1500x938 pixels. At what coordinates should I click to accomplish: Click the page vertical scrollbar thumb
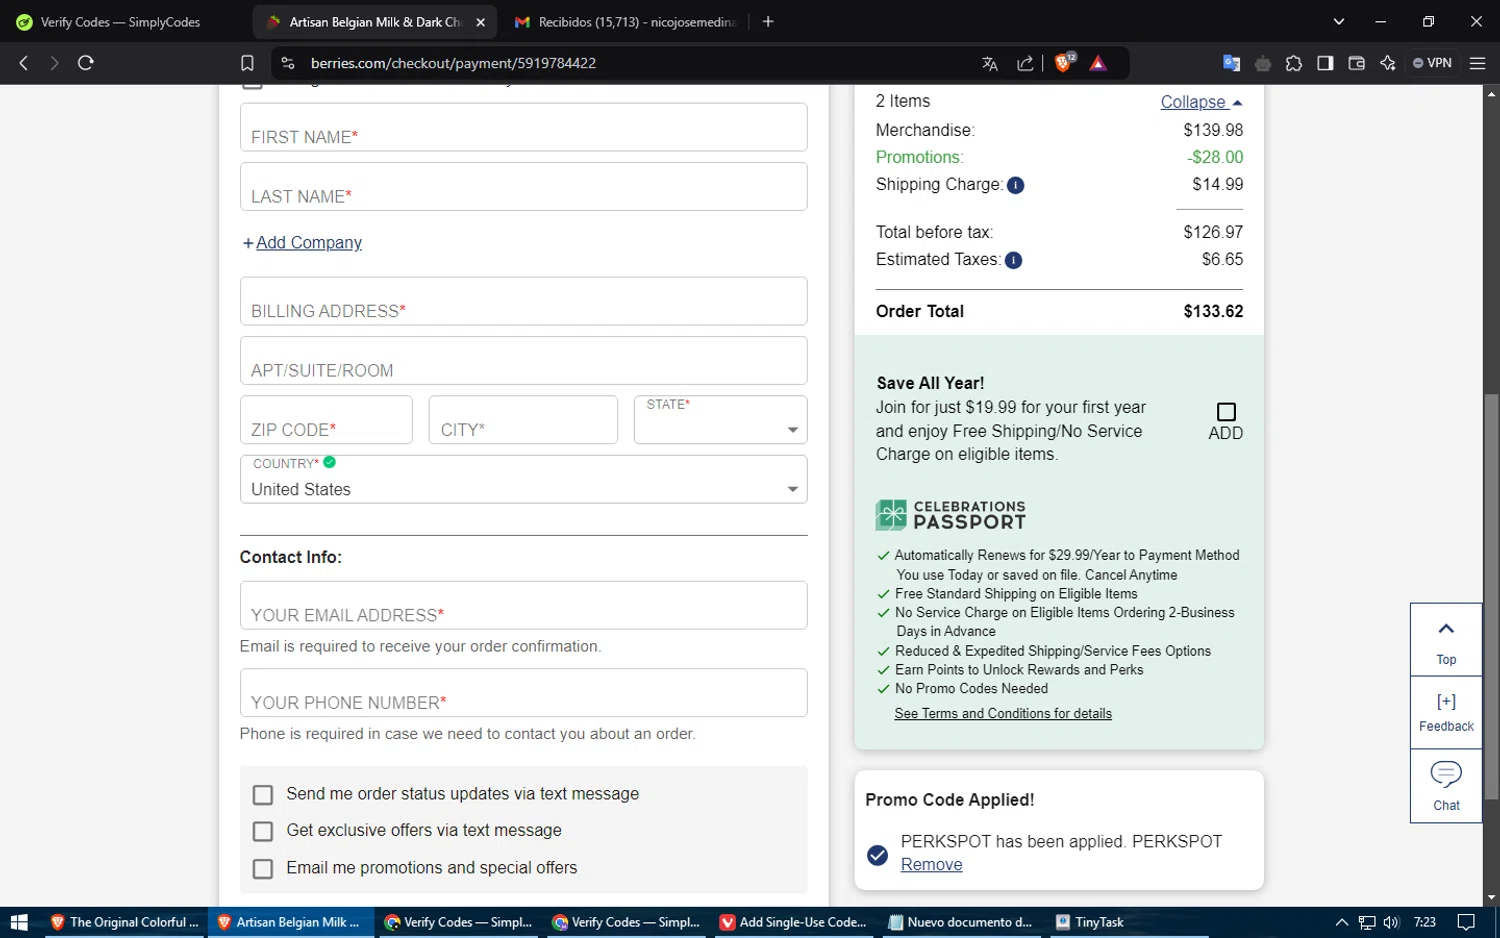(x=1491, y=596)
